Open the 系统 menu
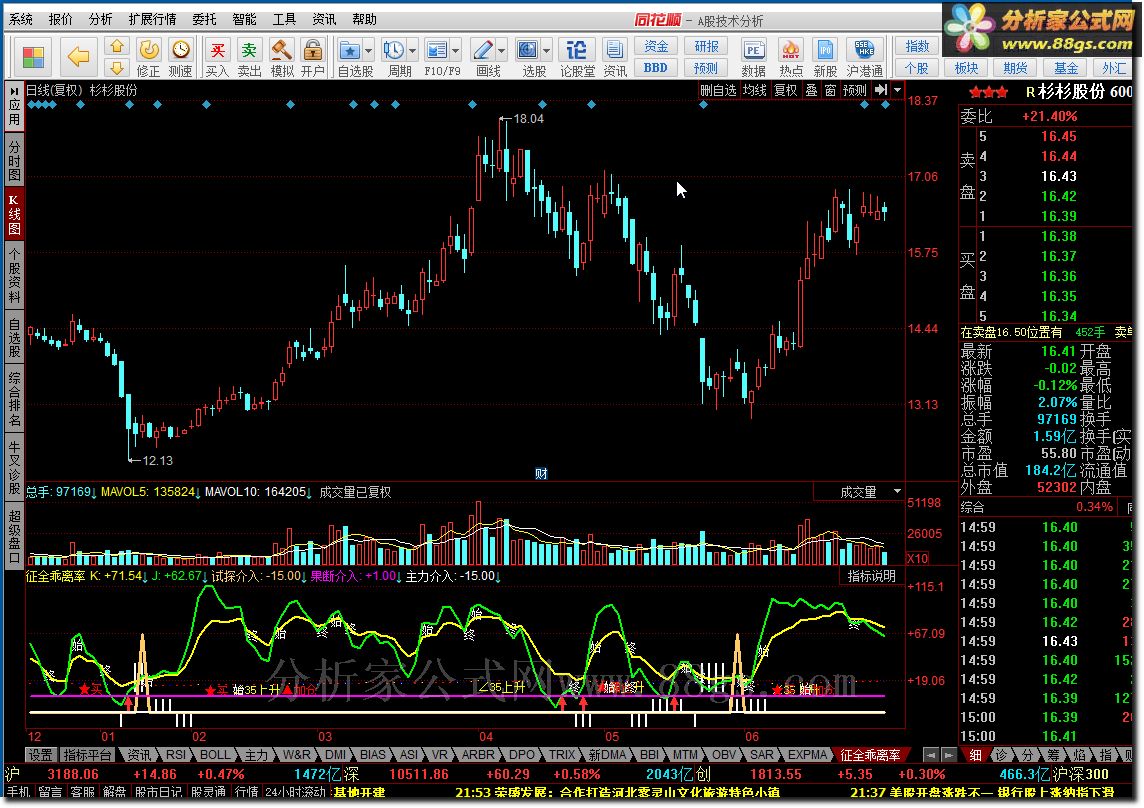The width and height of the screenshot is (1144, 808). point(20,20)
